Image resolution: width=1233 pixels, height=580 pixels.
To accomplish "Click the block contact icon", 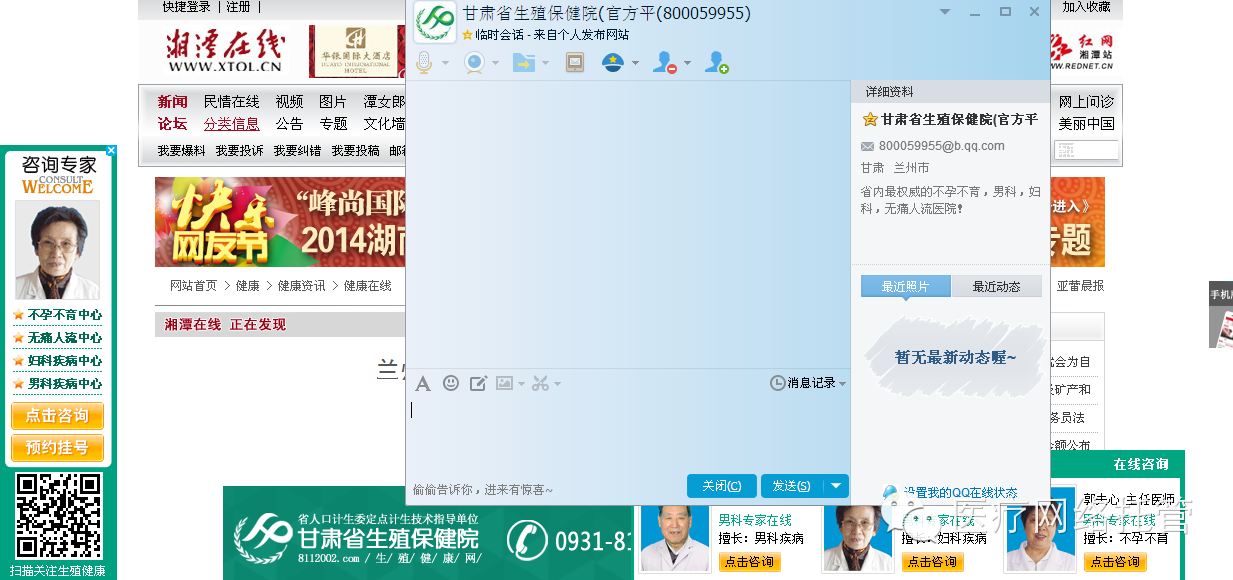I will click(x=665, y=62).
